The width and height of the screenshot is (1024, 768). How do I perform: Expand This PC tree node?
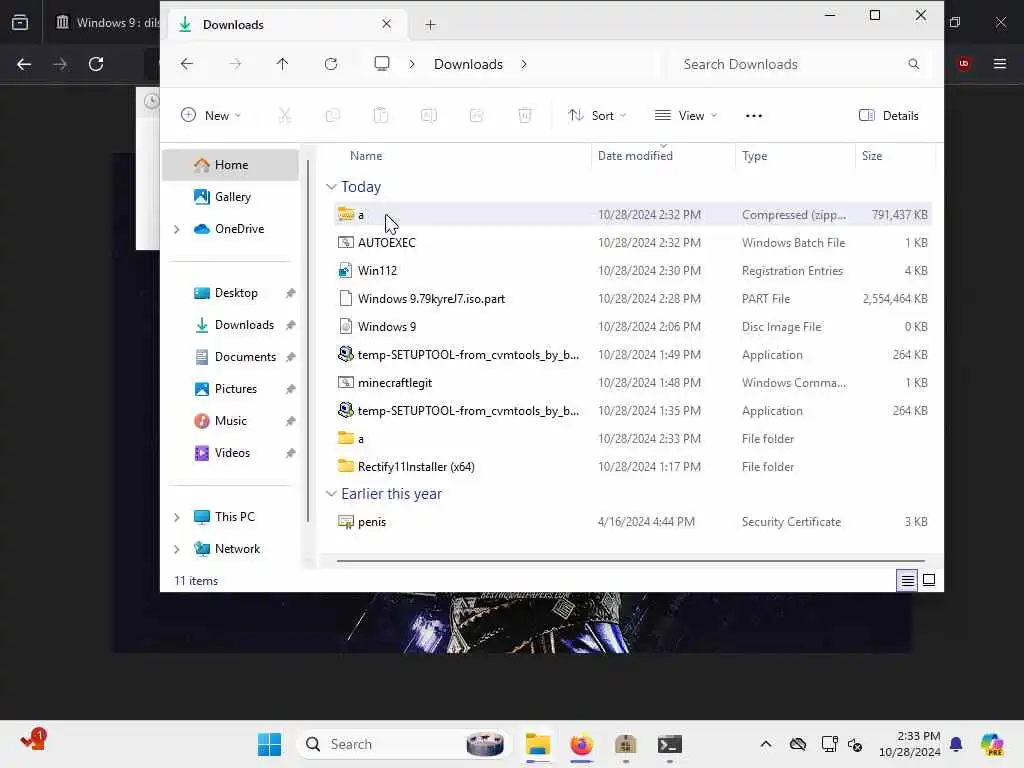tap(176, 517)
